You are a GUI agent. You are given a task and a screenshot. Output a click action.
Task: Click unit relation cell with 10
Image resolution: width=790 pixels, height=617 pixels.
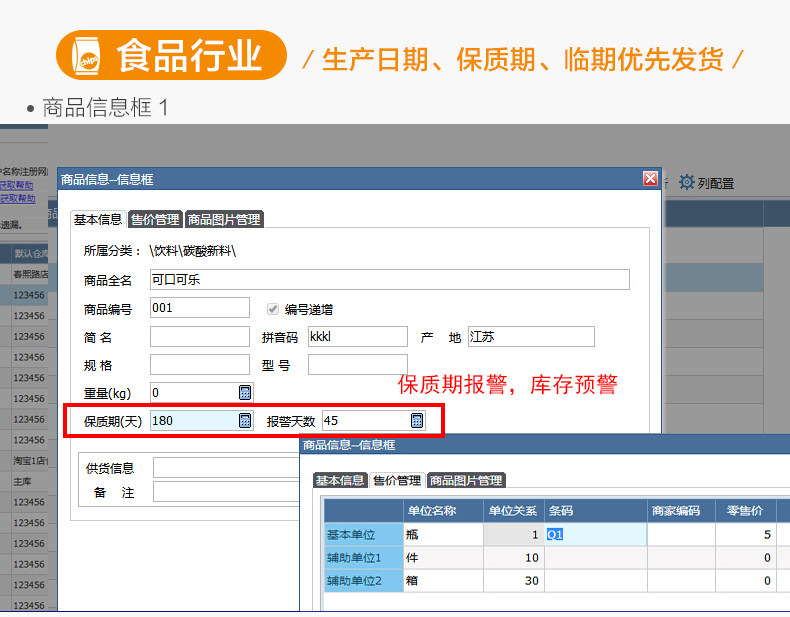point(513,558)
